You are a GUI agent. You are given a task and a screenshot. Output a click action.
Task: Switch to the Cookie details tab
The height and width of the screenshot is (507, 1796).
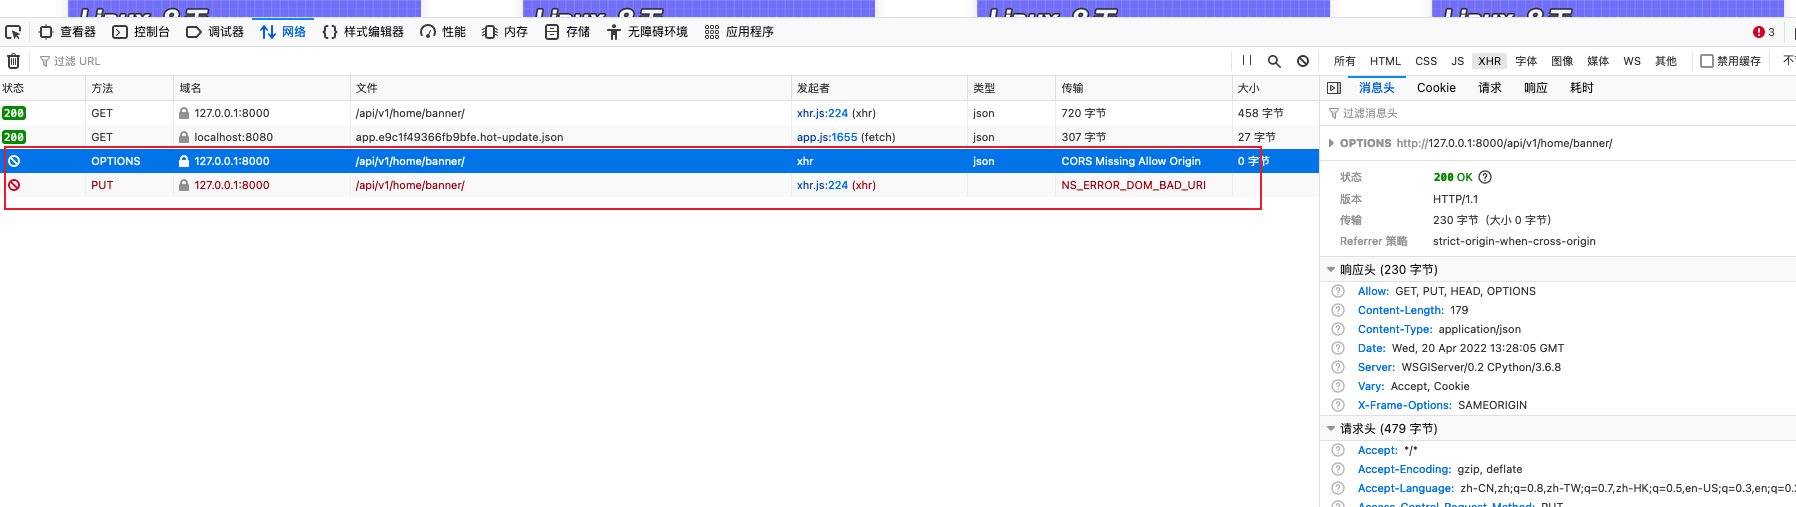click(x=1436, y=88)
